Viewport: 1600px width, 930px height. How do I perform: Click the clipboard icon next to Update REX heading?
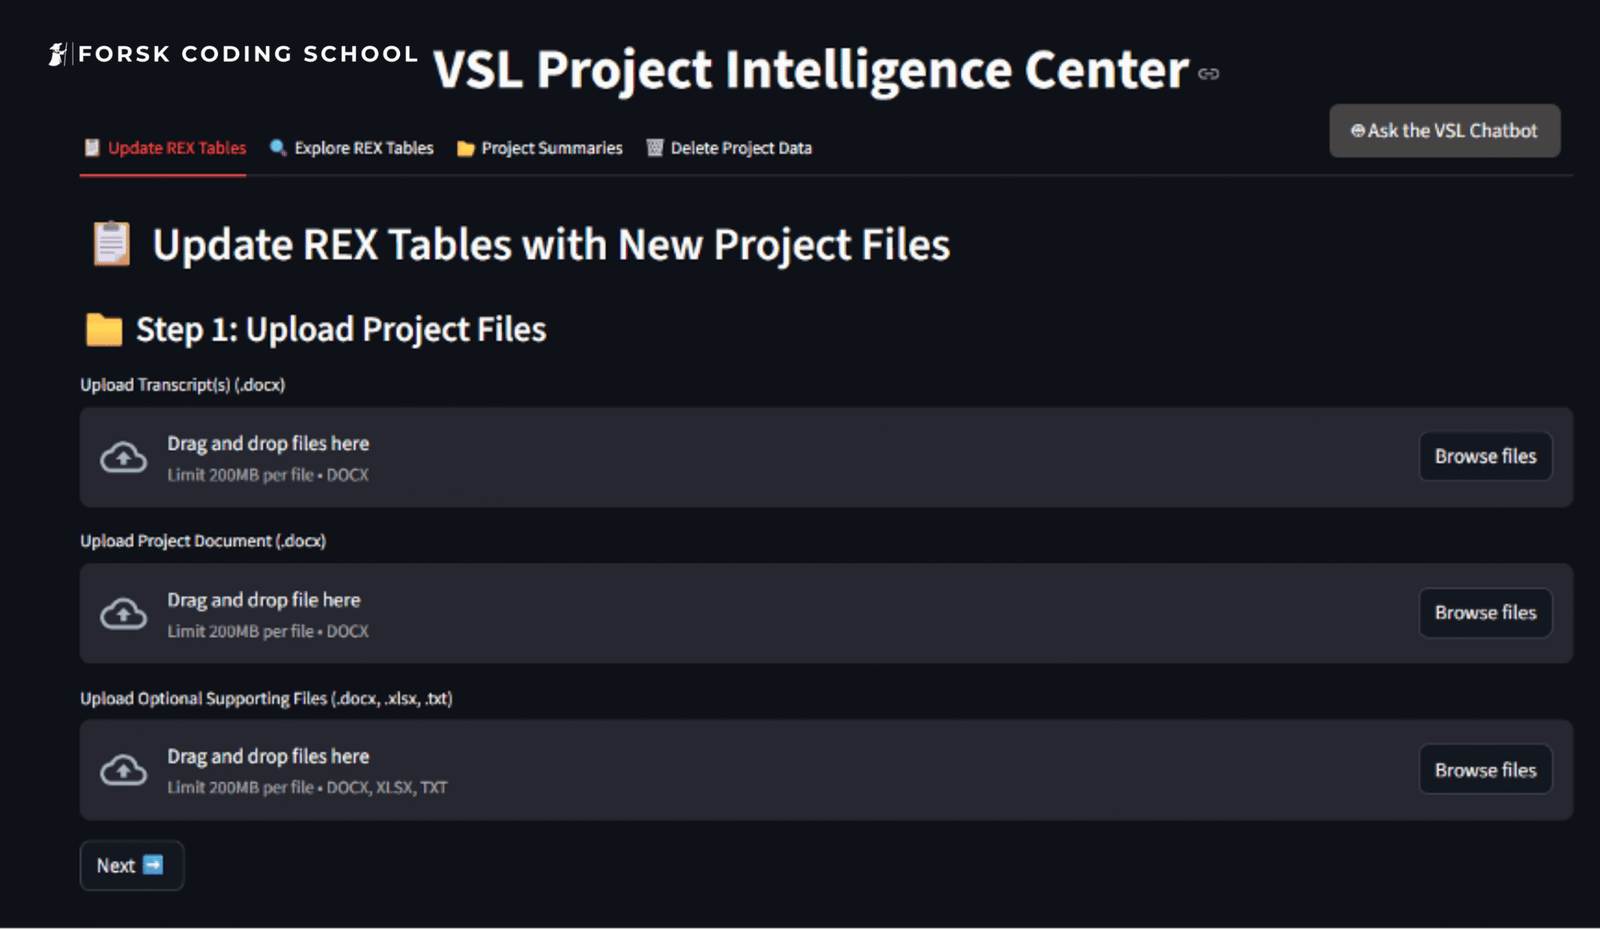coord(111,244)
